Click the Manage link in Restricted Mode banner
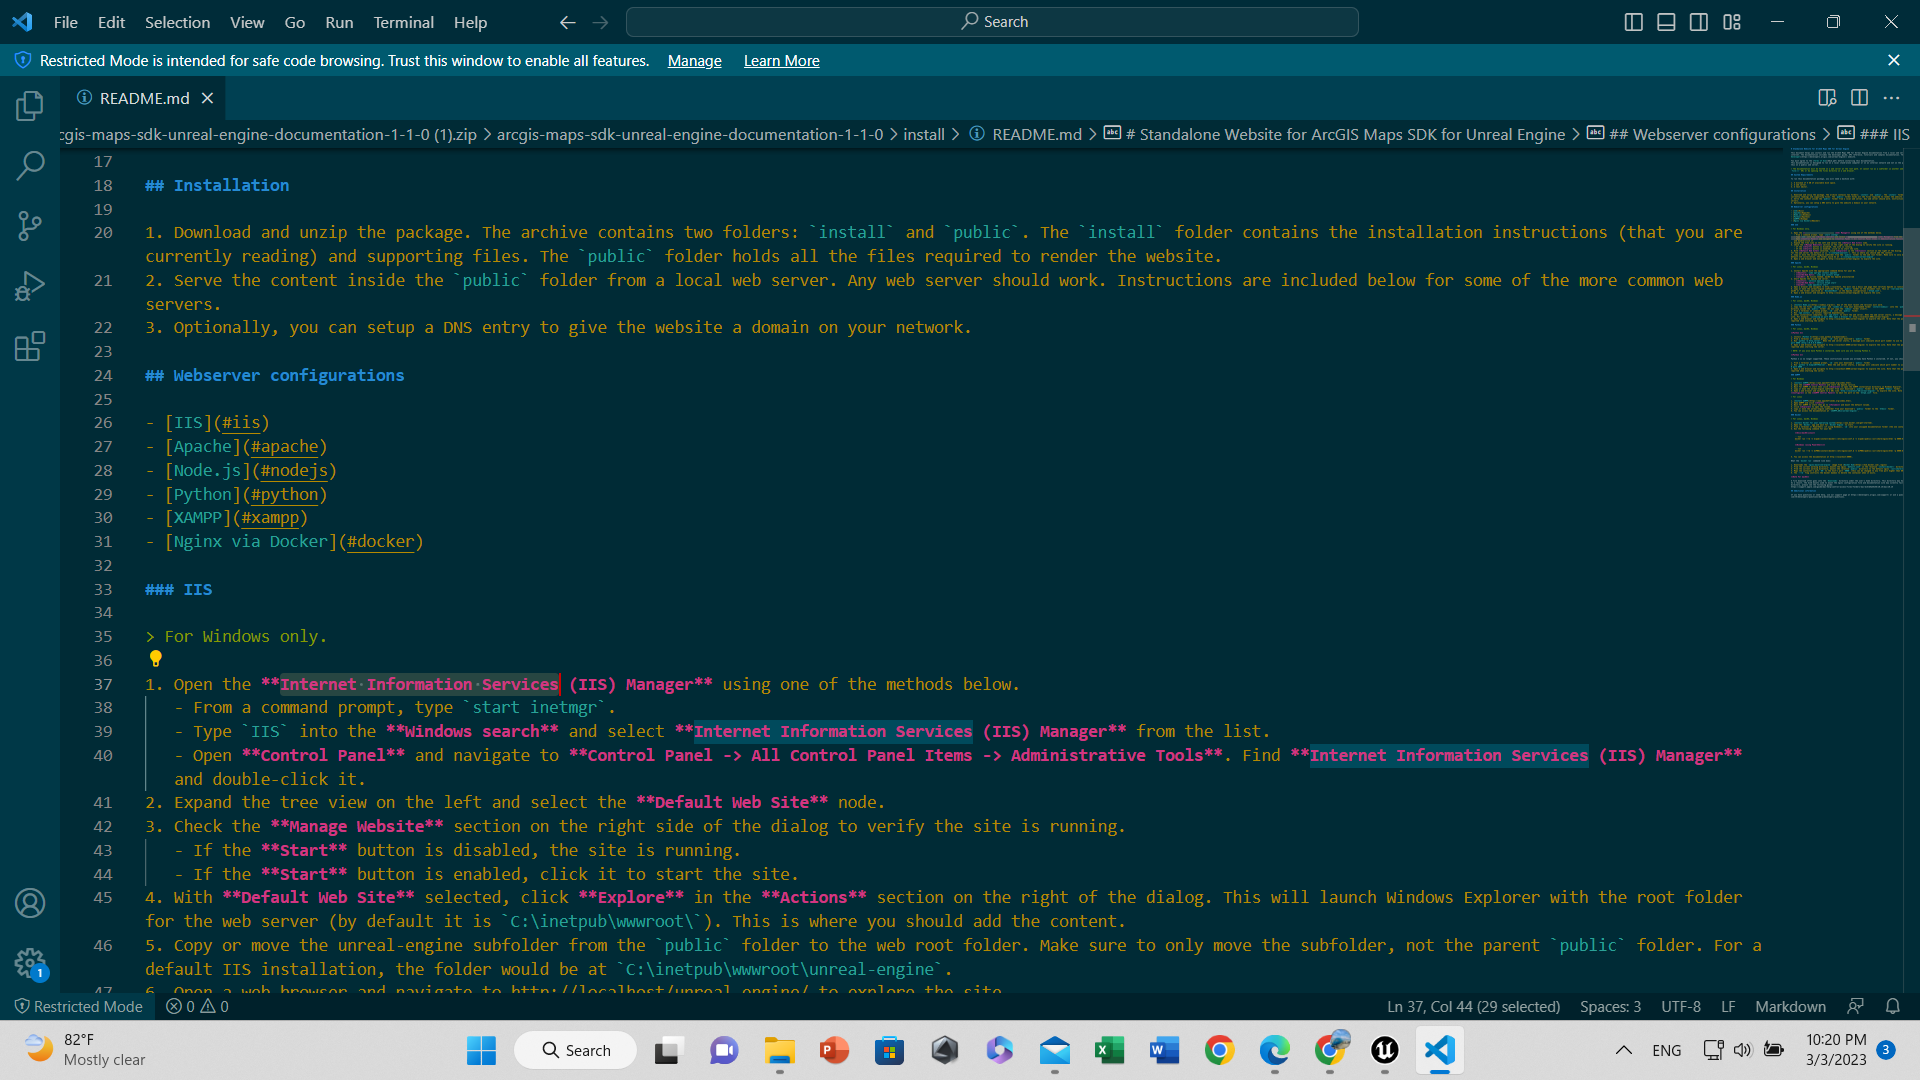 tap(694, 61)
